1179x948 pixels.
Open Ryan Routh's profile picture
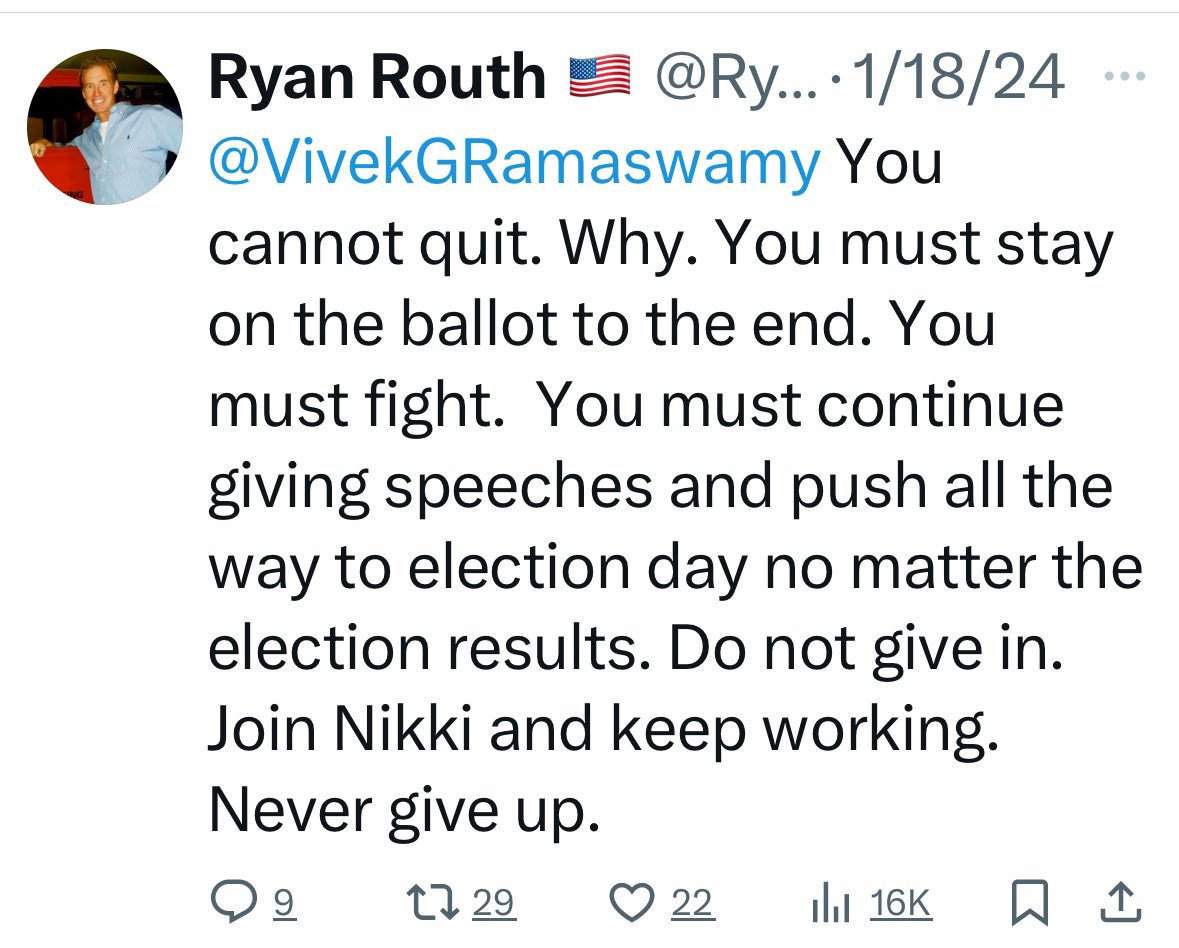coord(104,127)
